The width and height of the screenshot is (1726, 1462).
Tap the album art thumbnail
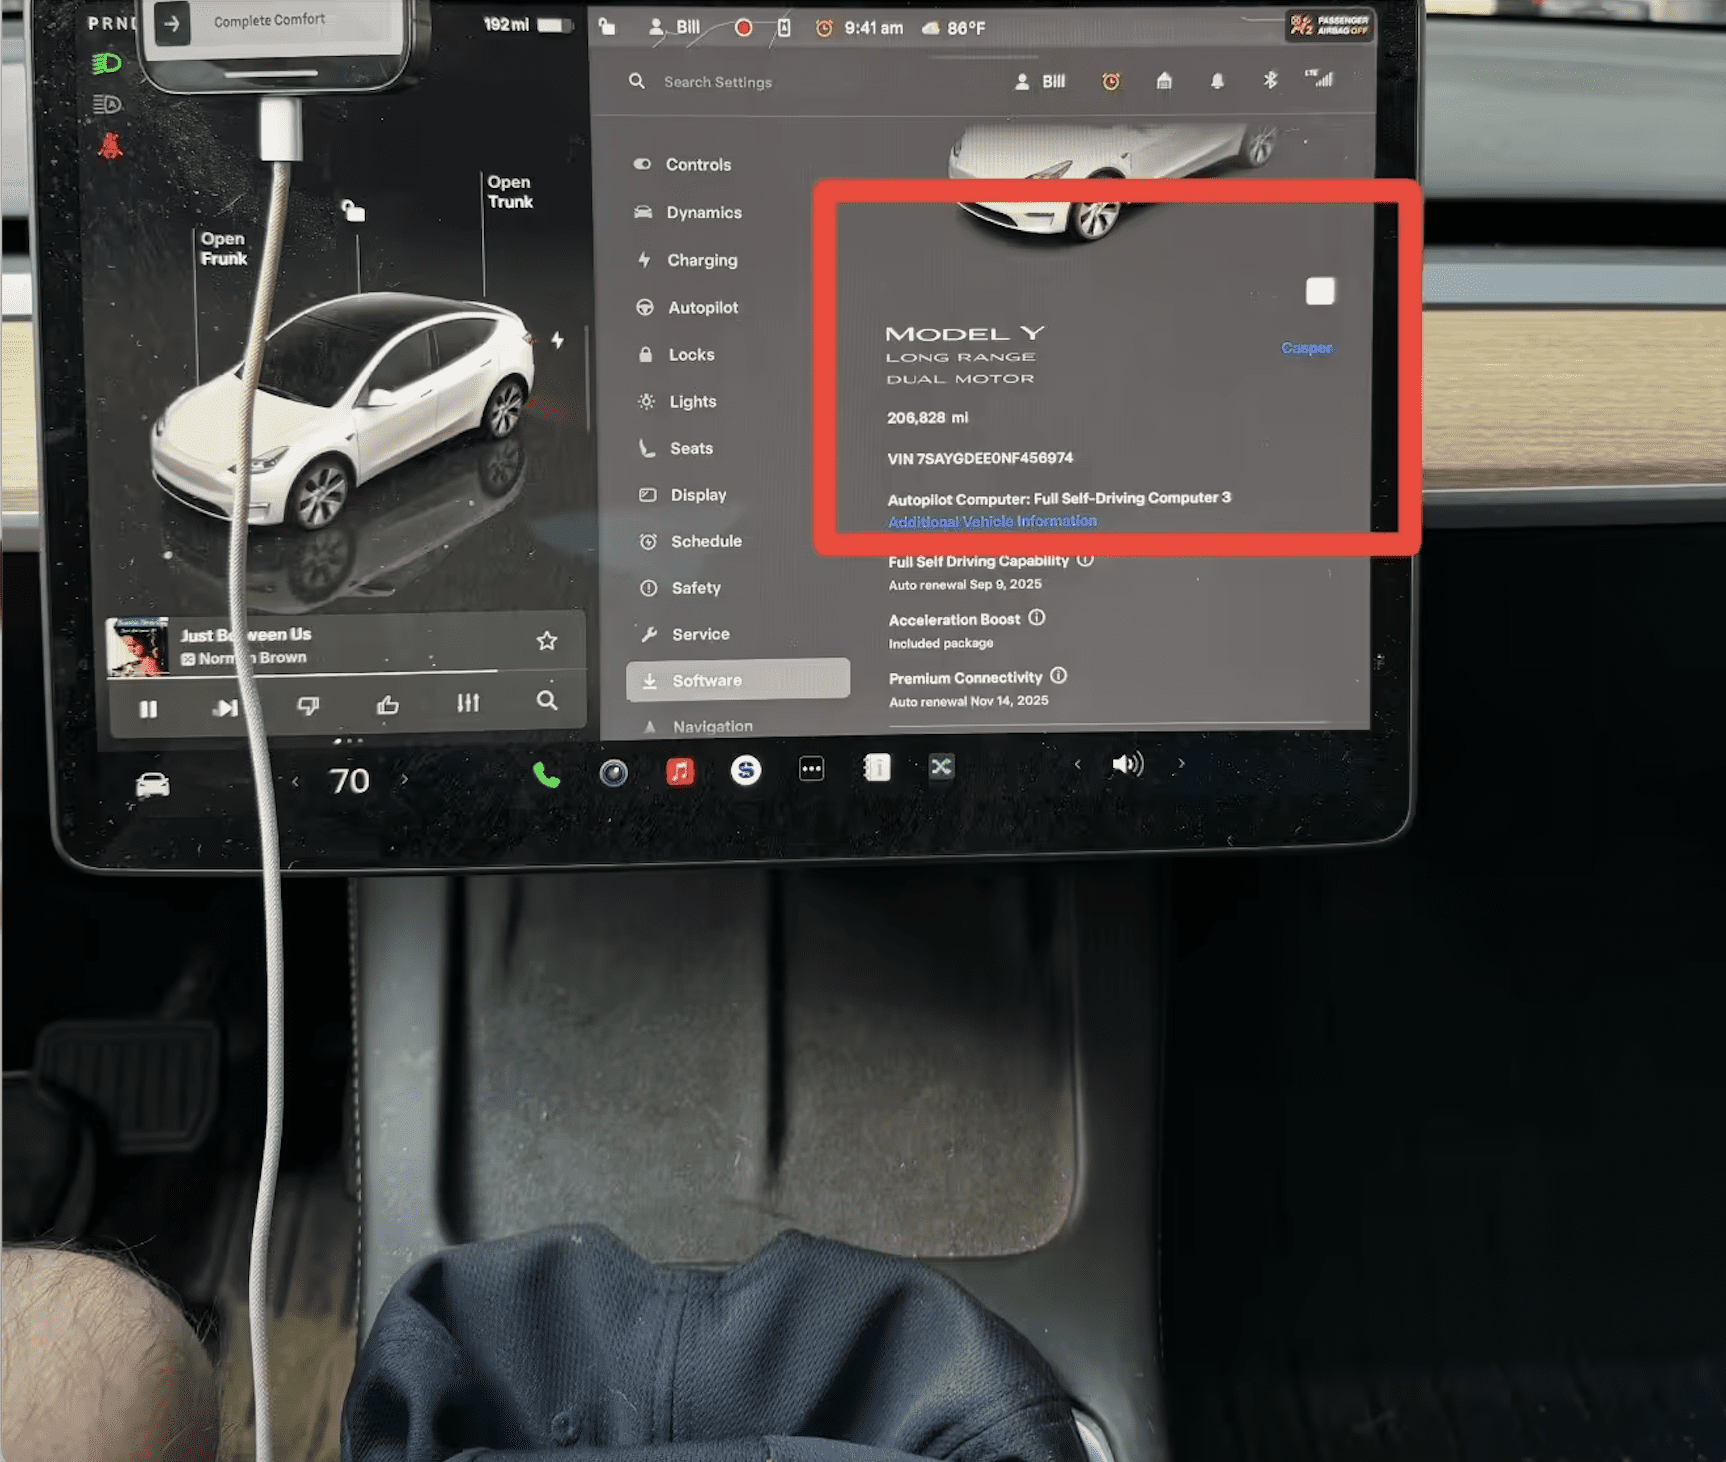[x=137, y=647]
